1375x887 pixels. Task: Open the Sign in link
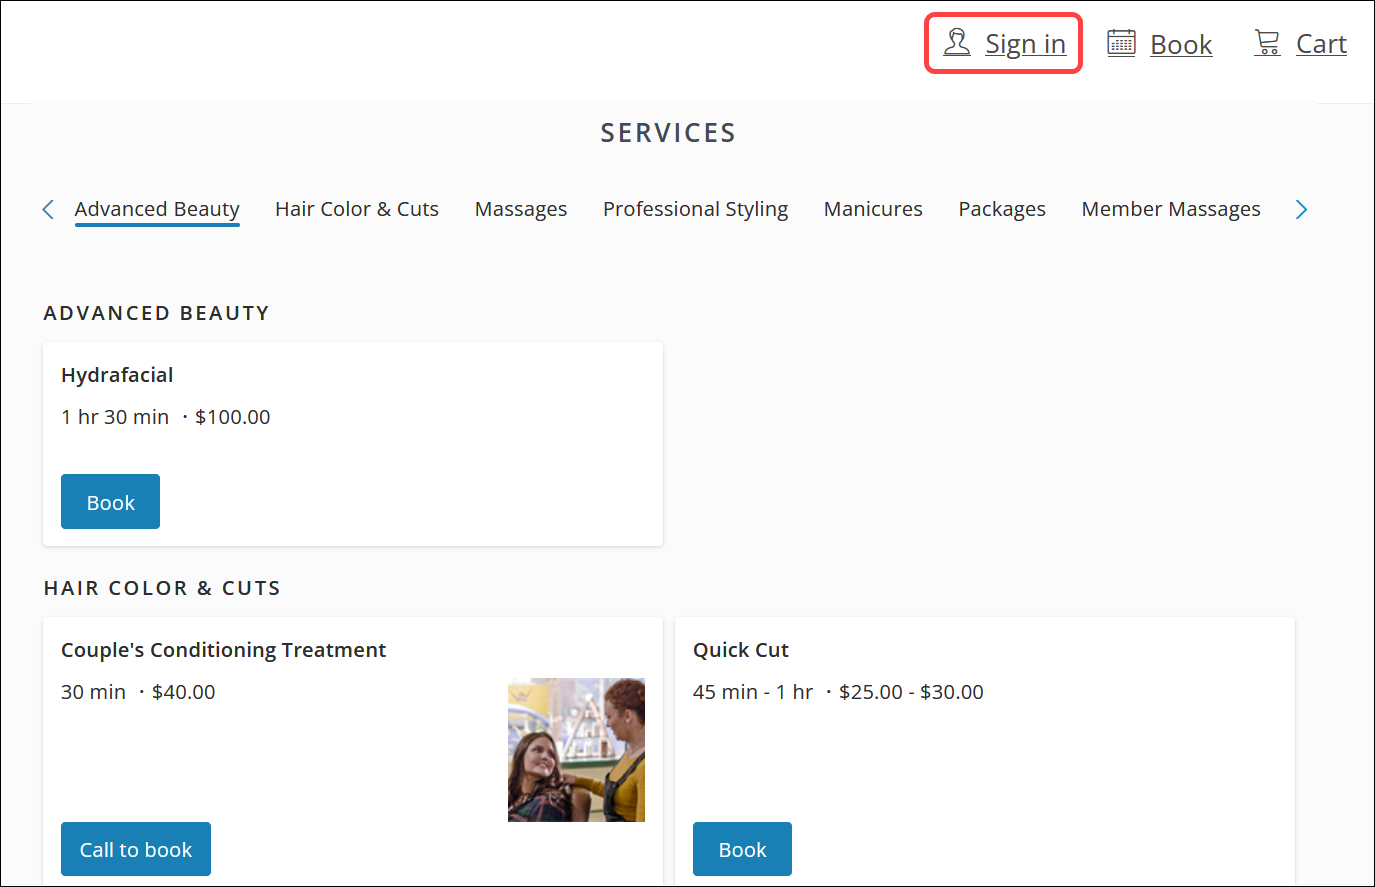pos(1025,44)
